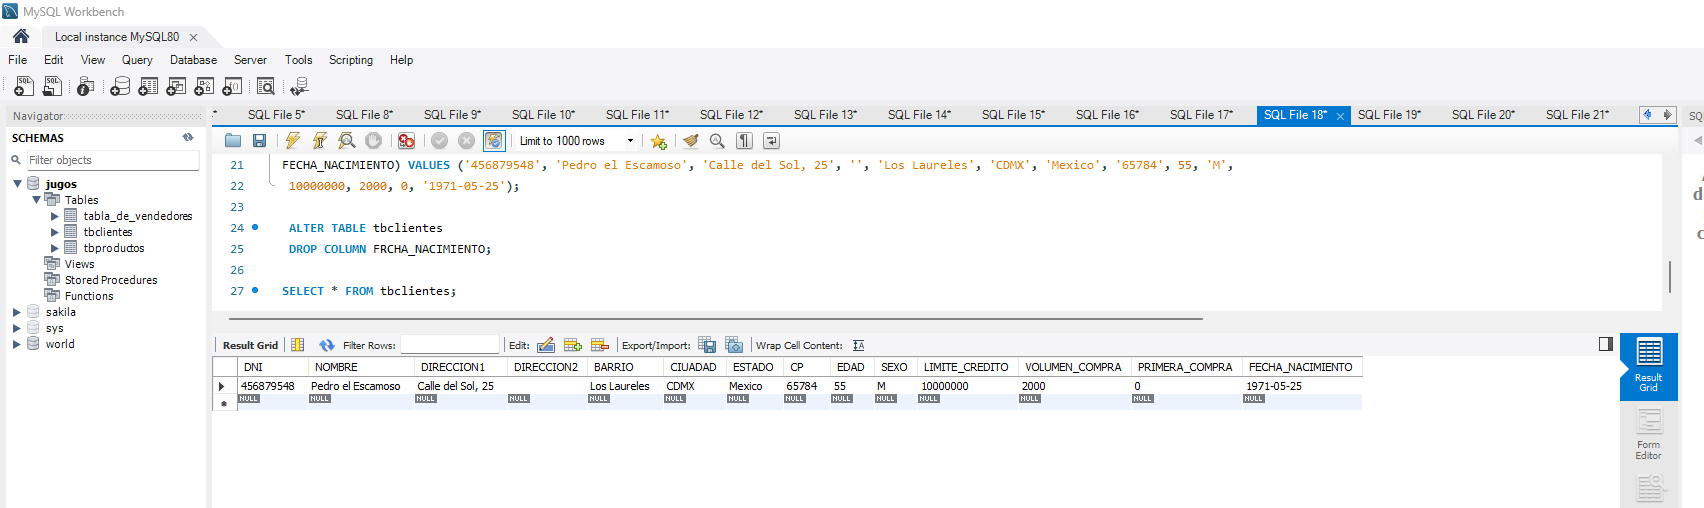
Task: Commit the current transaction
Action: pos(439,141)
